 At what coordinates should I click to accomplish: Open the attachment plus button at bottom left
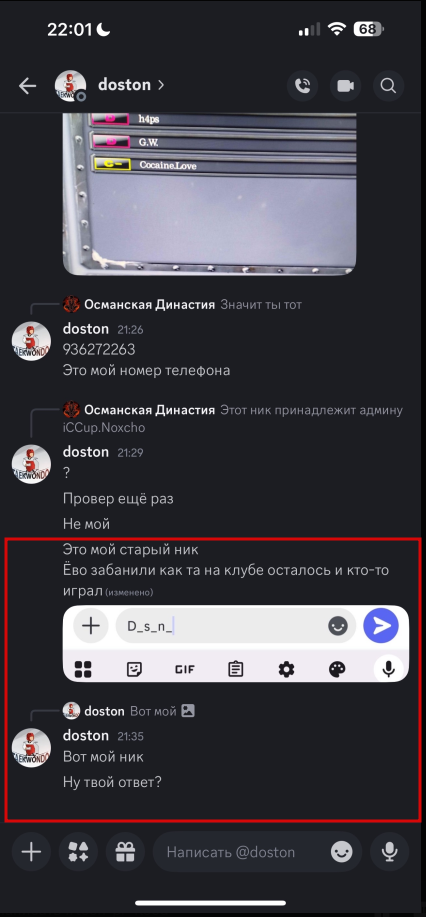[31, 852]
